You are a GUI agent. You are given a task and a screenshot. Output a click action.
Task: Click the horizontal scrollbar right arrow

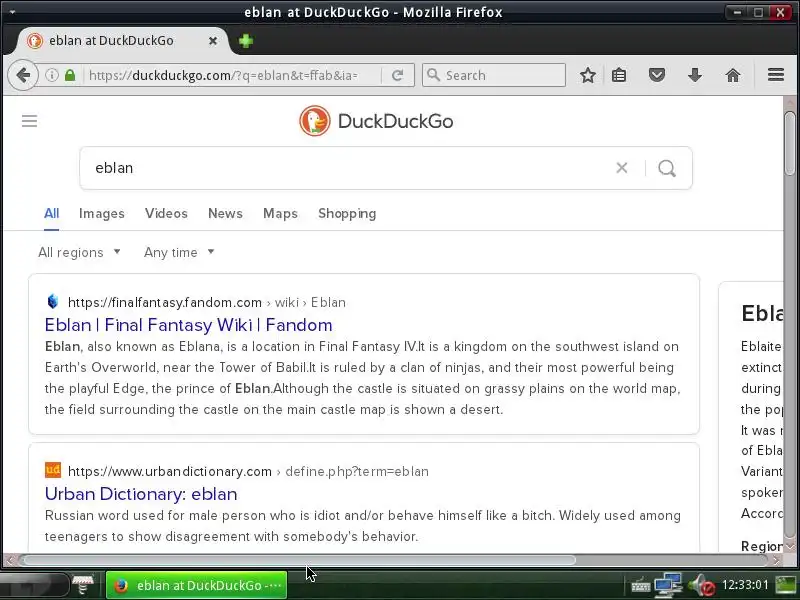click(x=776, y=560)
